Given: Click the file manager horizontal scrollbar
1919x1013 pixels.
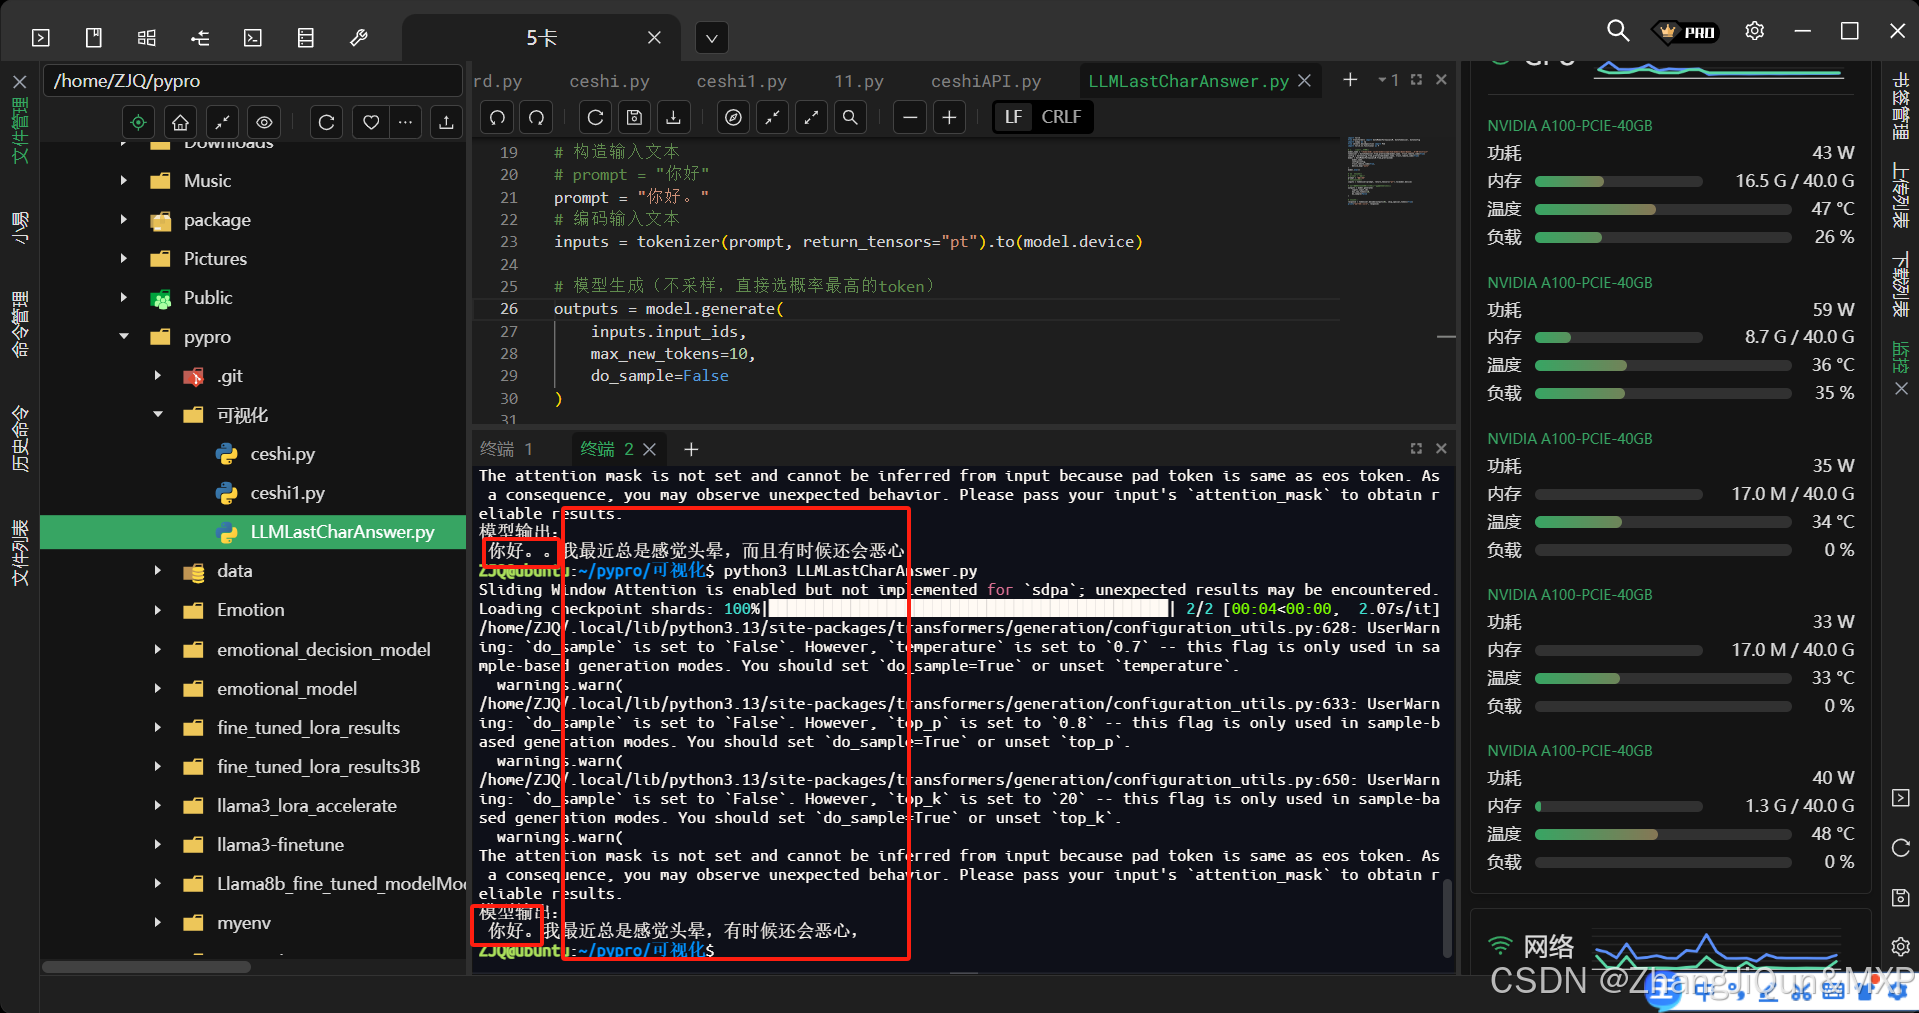Looking at the screenshot, I should [x=146, y=967].
